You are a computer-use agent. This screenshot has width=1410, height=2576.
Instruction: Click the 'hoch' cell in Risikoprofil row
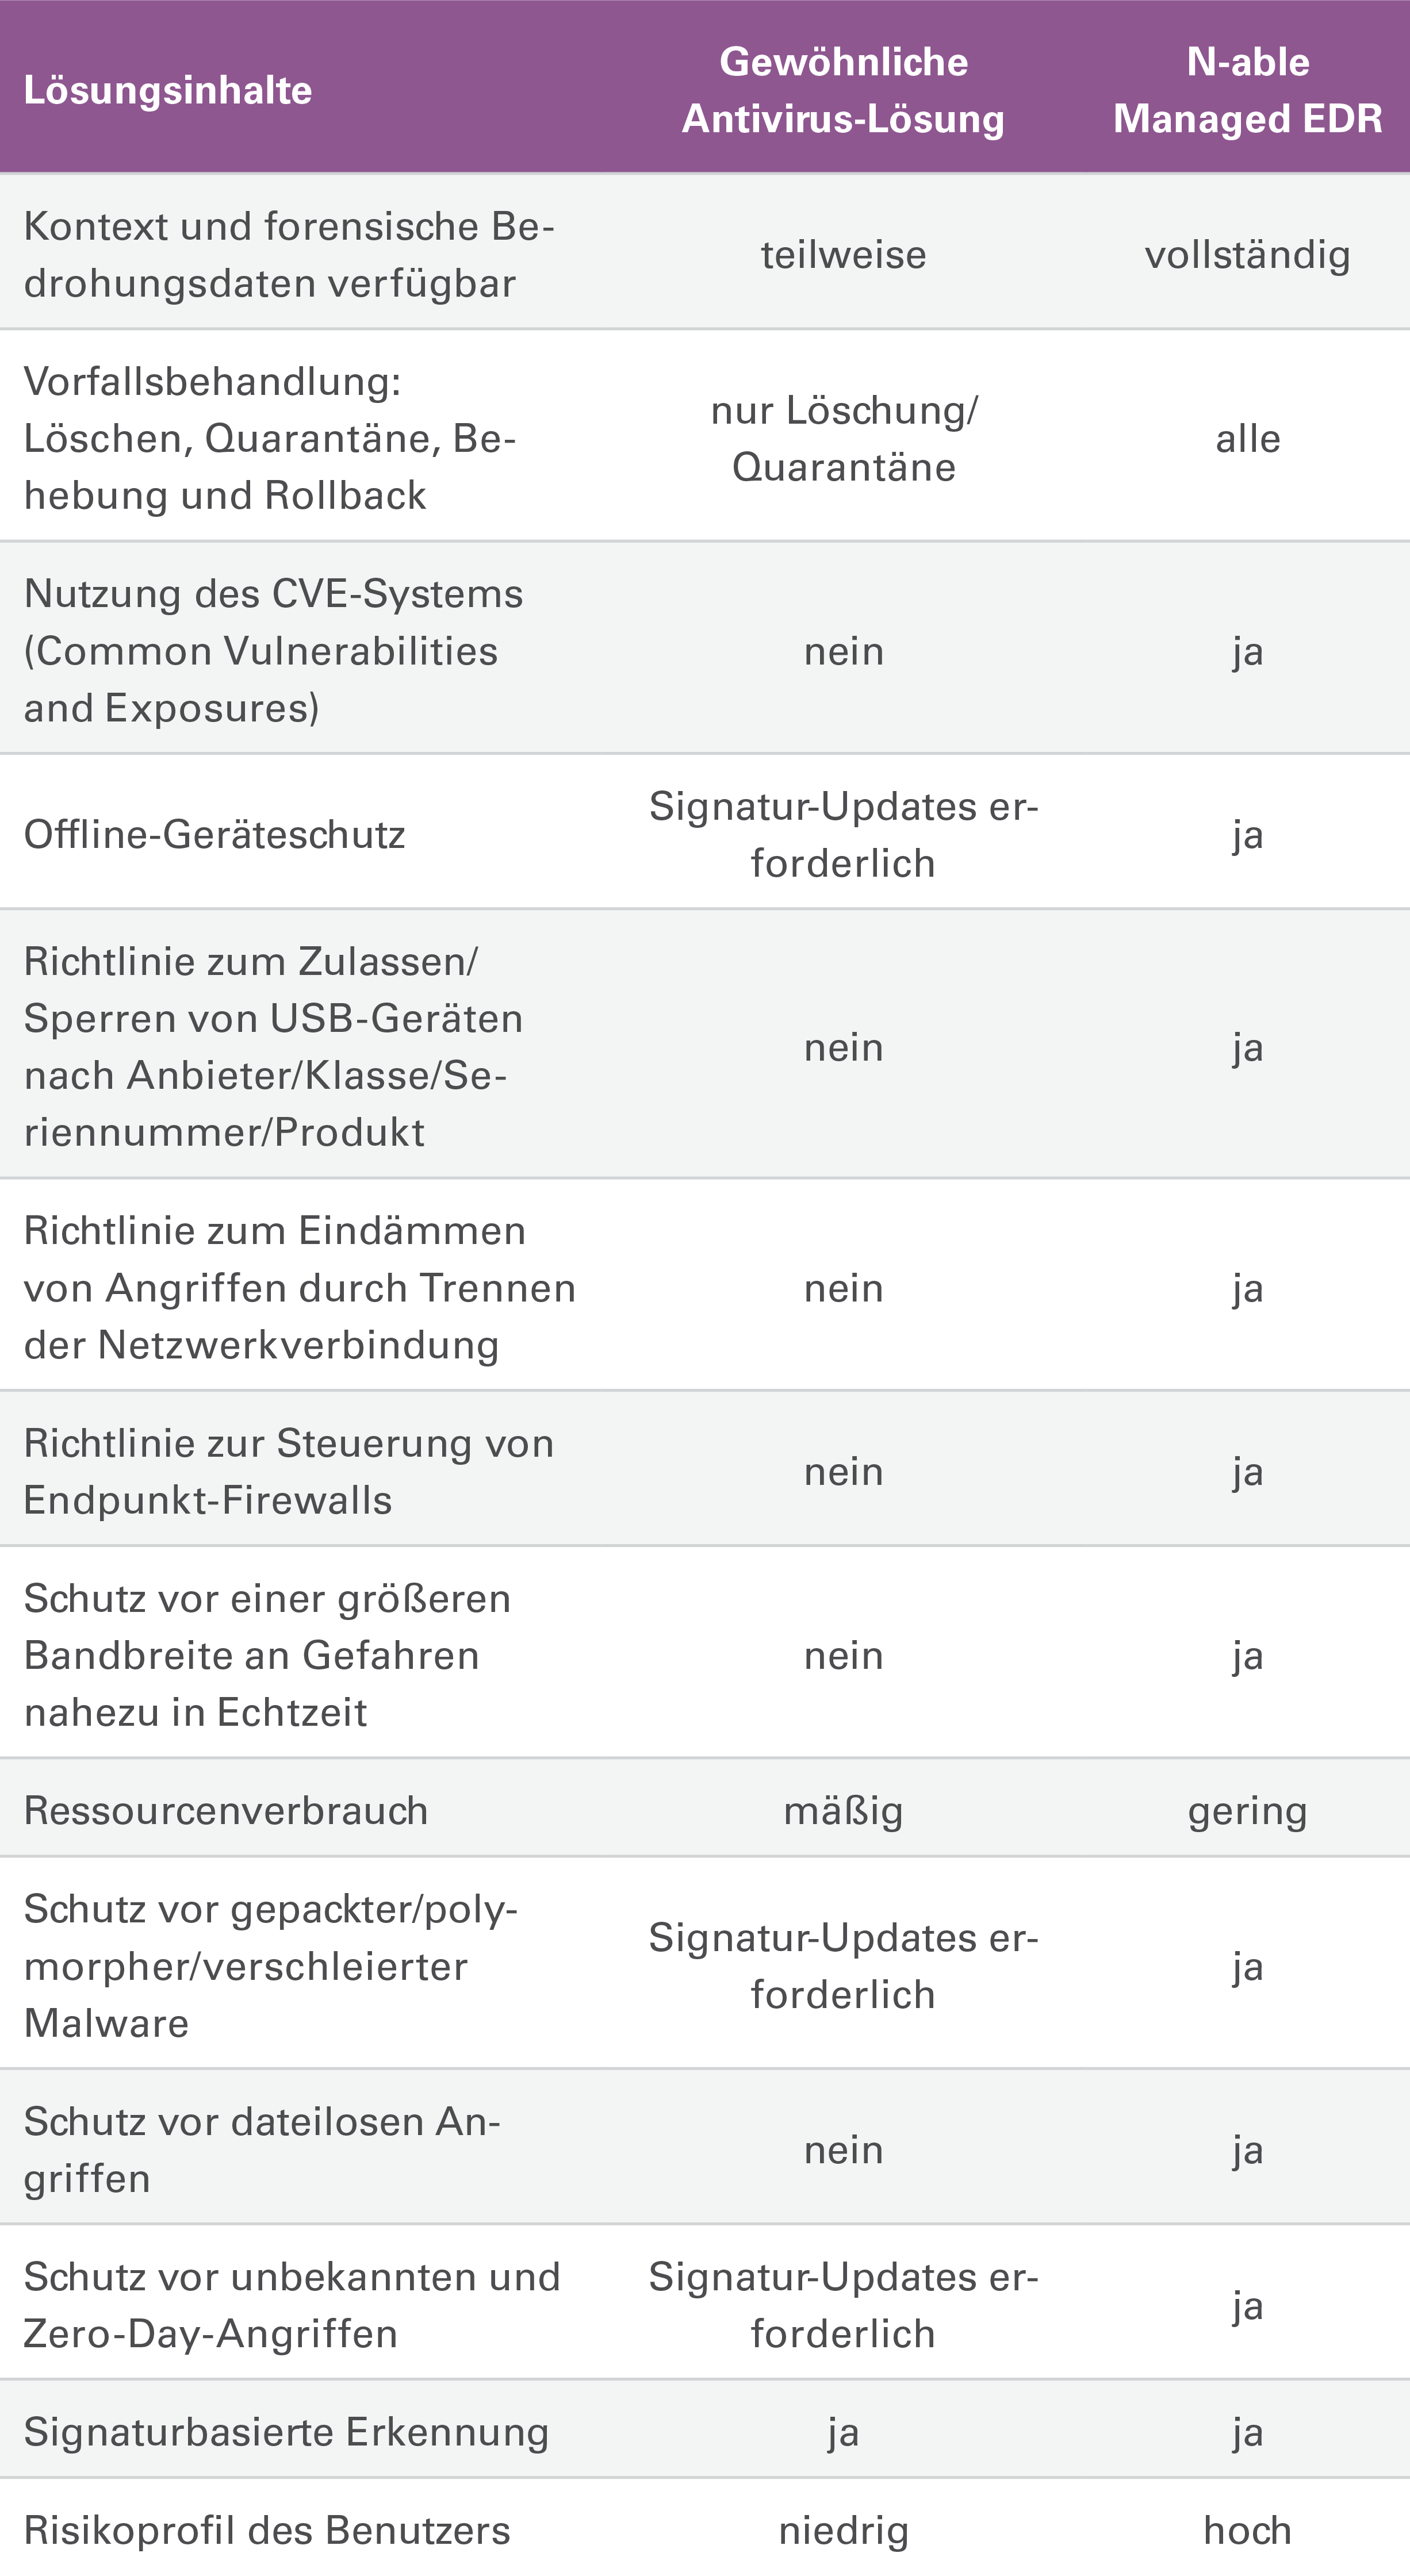(x=1248, y=2529)
